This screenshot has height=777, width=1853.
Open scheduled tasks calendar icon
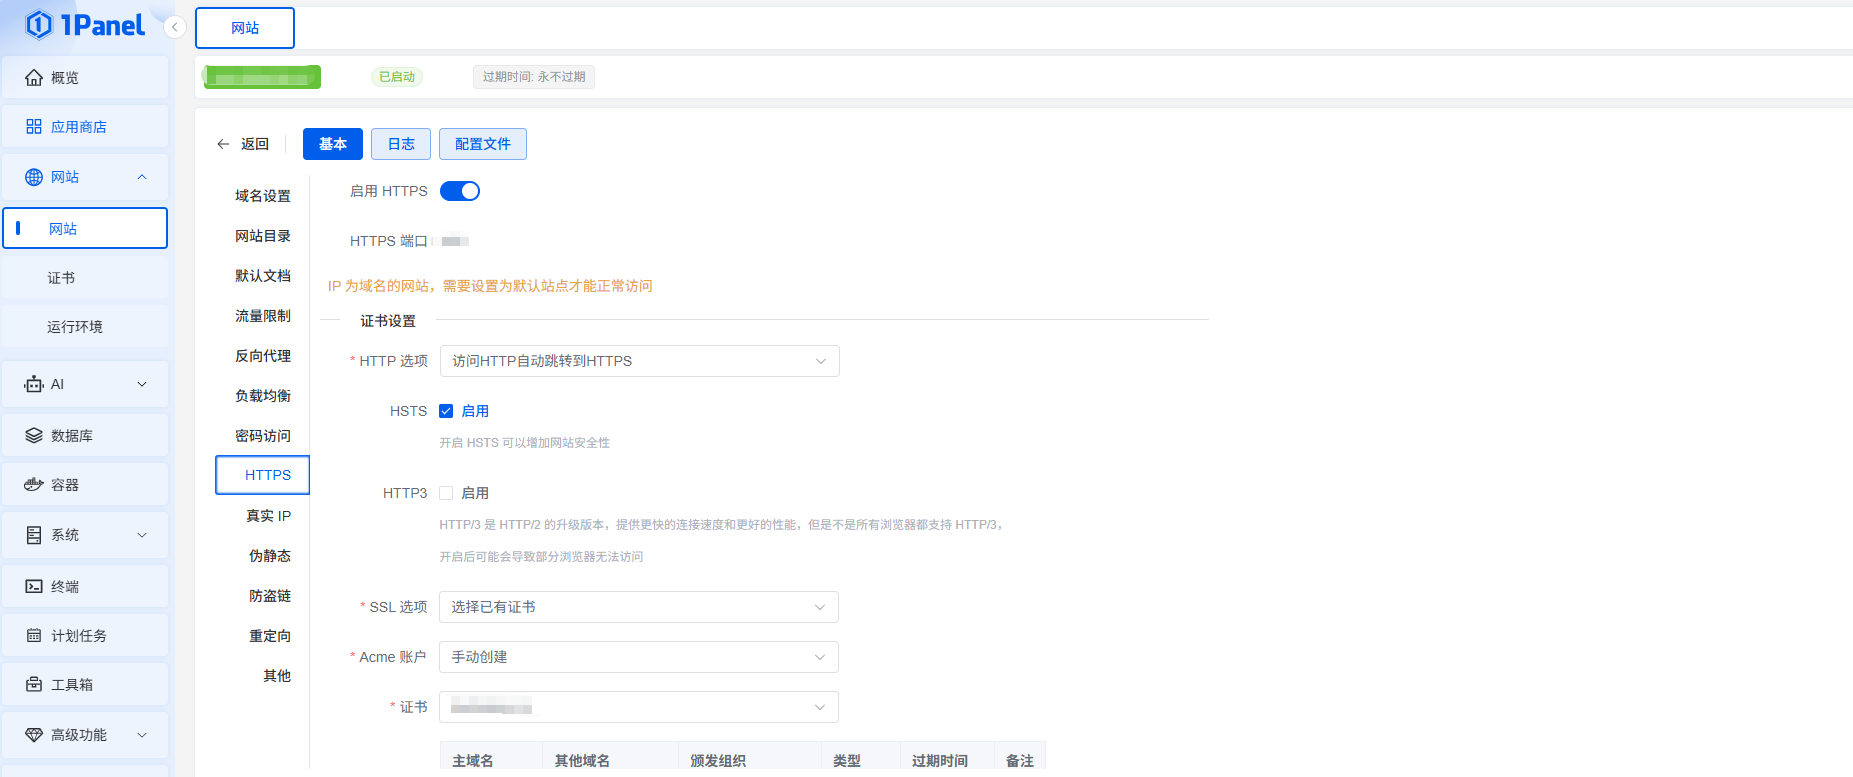click(34, 636)
